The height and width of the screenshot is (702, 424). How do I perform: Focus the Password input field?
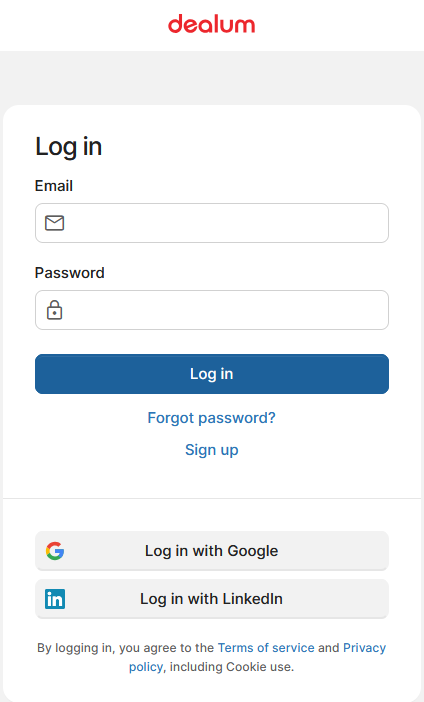pyautogui.click(x=212, y=310)
